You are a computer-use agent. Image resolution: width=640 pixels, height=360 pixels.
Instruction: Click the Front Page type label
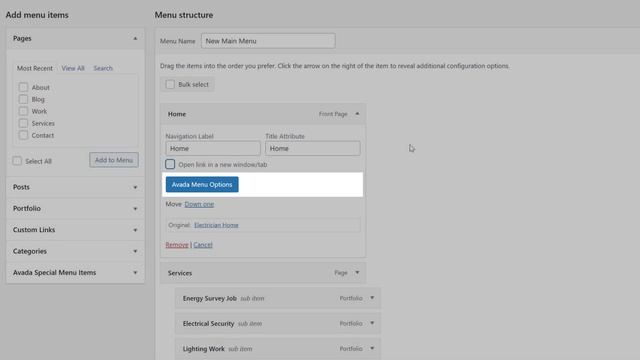333,114
